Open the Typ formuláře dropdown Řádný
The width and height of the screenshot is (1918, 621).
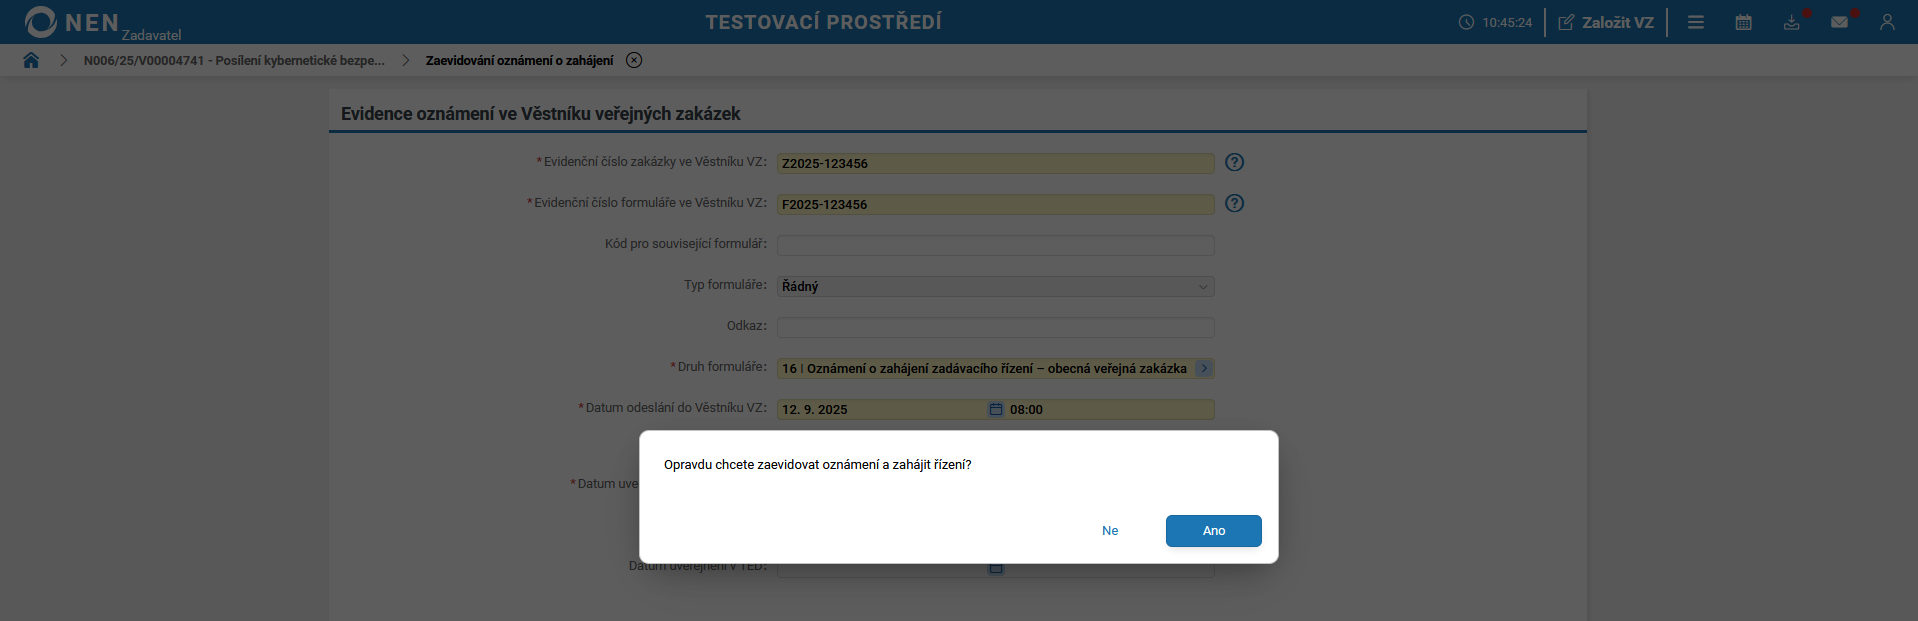coord(995,286)
